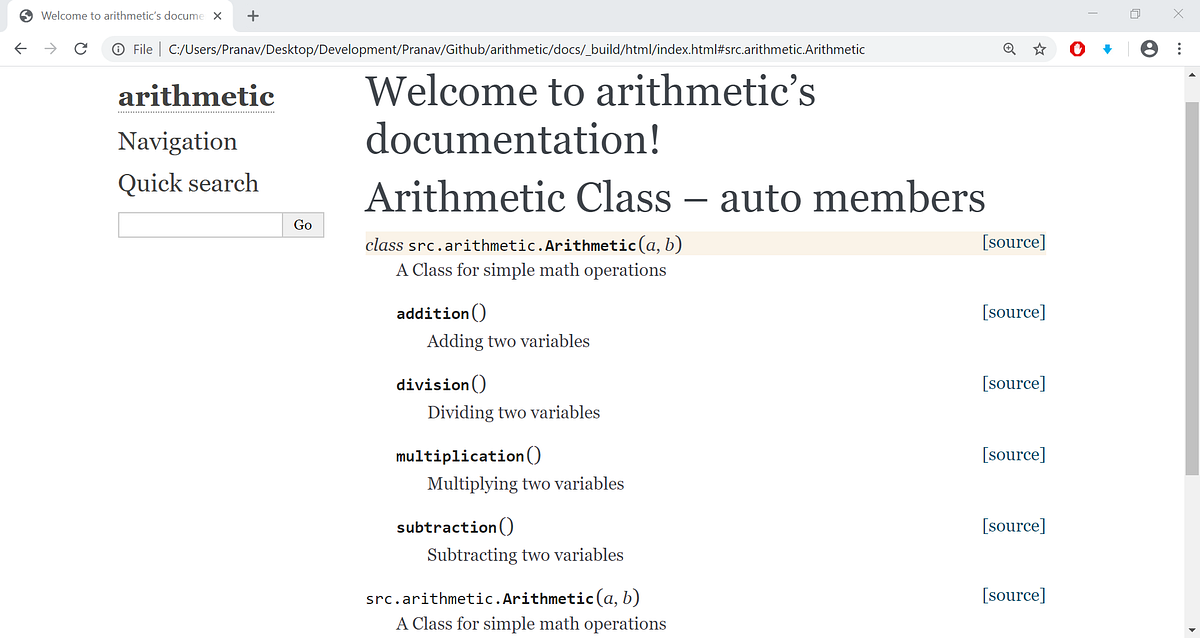This screenshot has width=1200, height=638.
Task: View source of the Arithmetic class
Action: pyautogui.click(x=1013, y=241)
